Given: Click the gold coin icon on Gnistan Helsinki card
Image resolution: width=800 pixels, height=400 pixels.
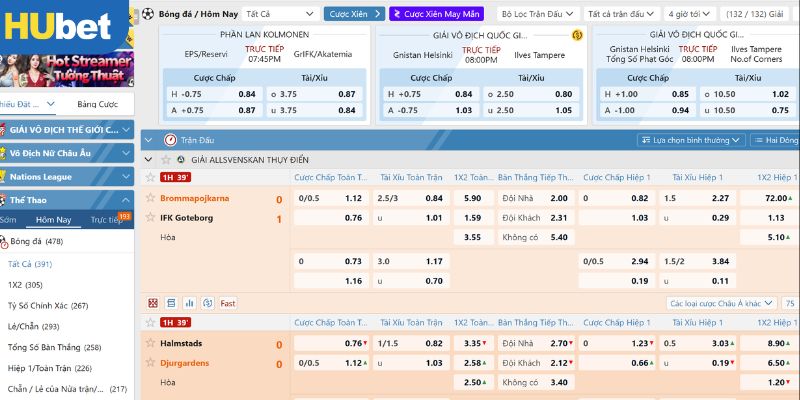Looking at the screenshot, I should click(x=577, y=35).
